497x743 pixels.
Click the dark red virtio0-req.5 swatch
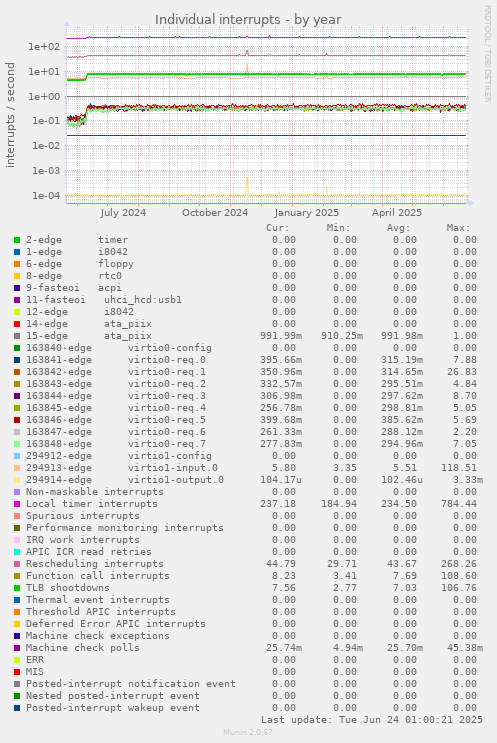17,420
